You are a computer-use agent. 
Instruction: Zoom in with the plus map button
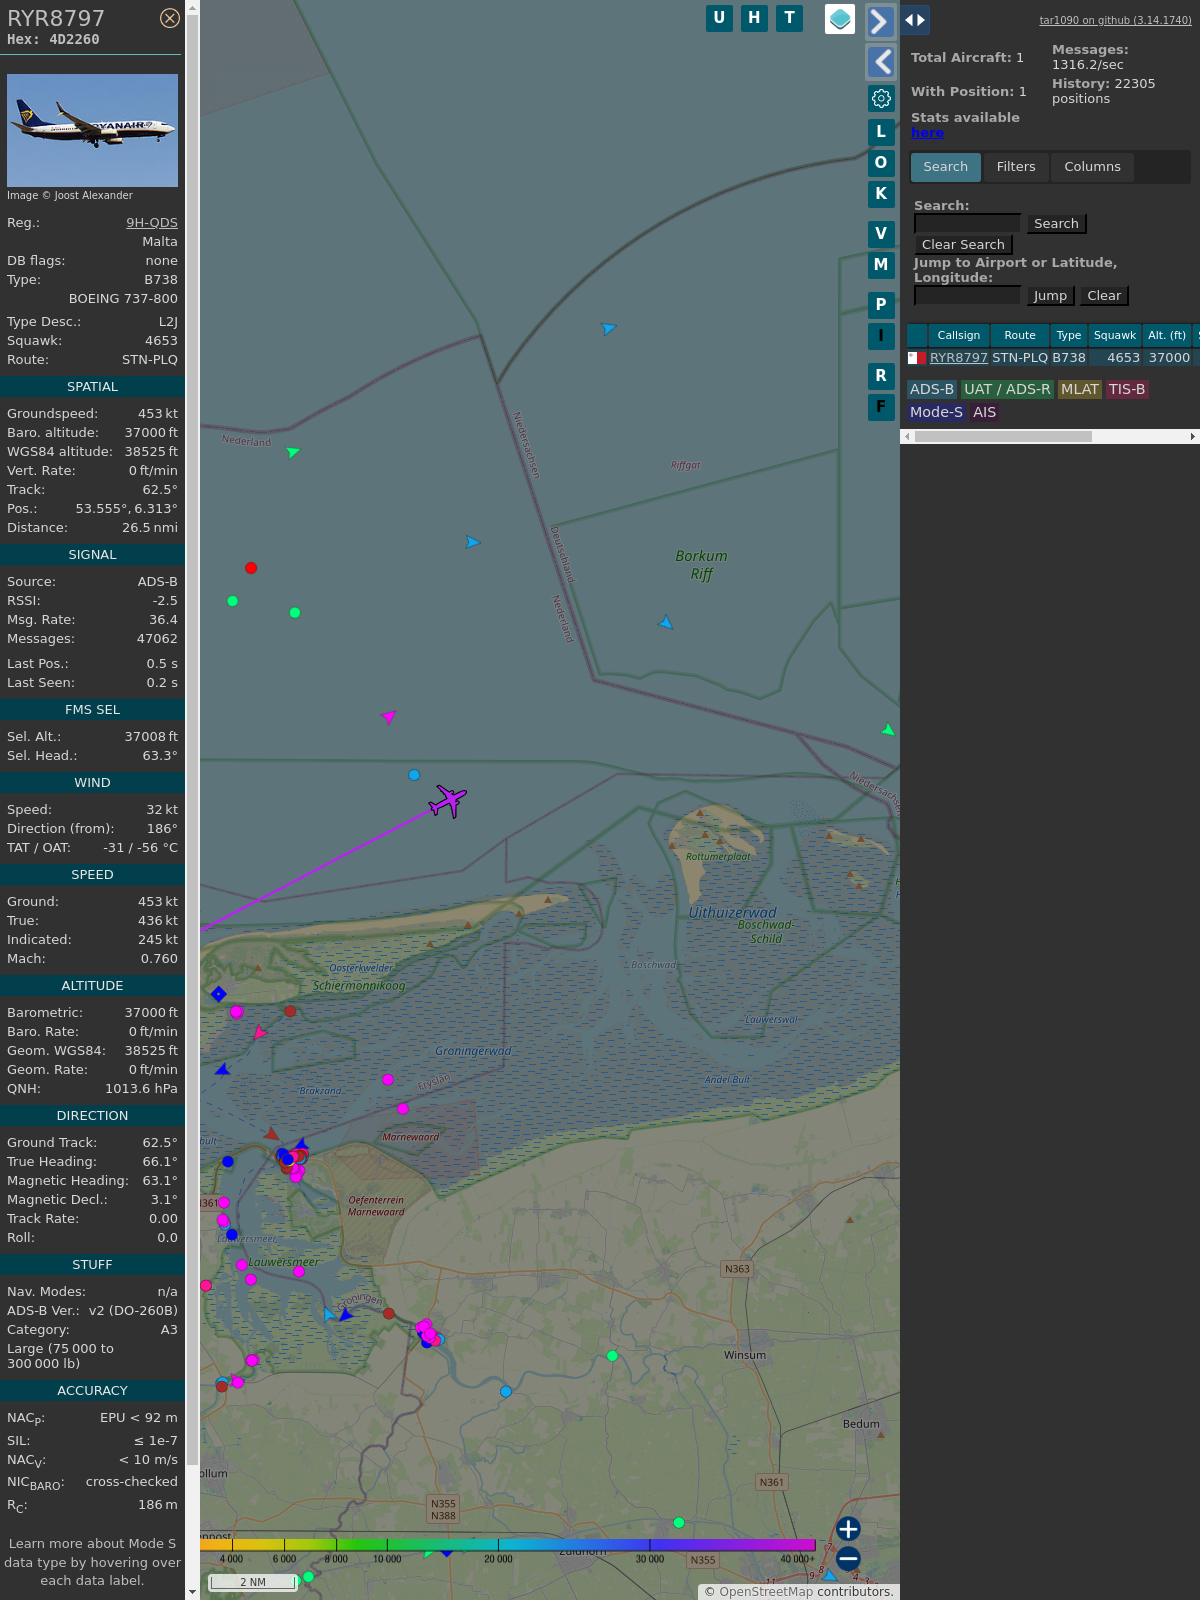pyautogui.click(x=848, y=1529)
